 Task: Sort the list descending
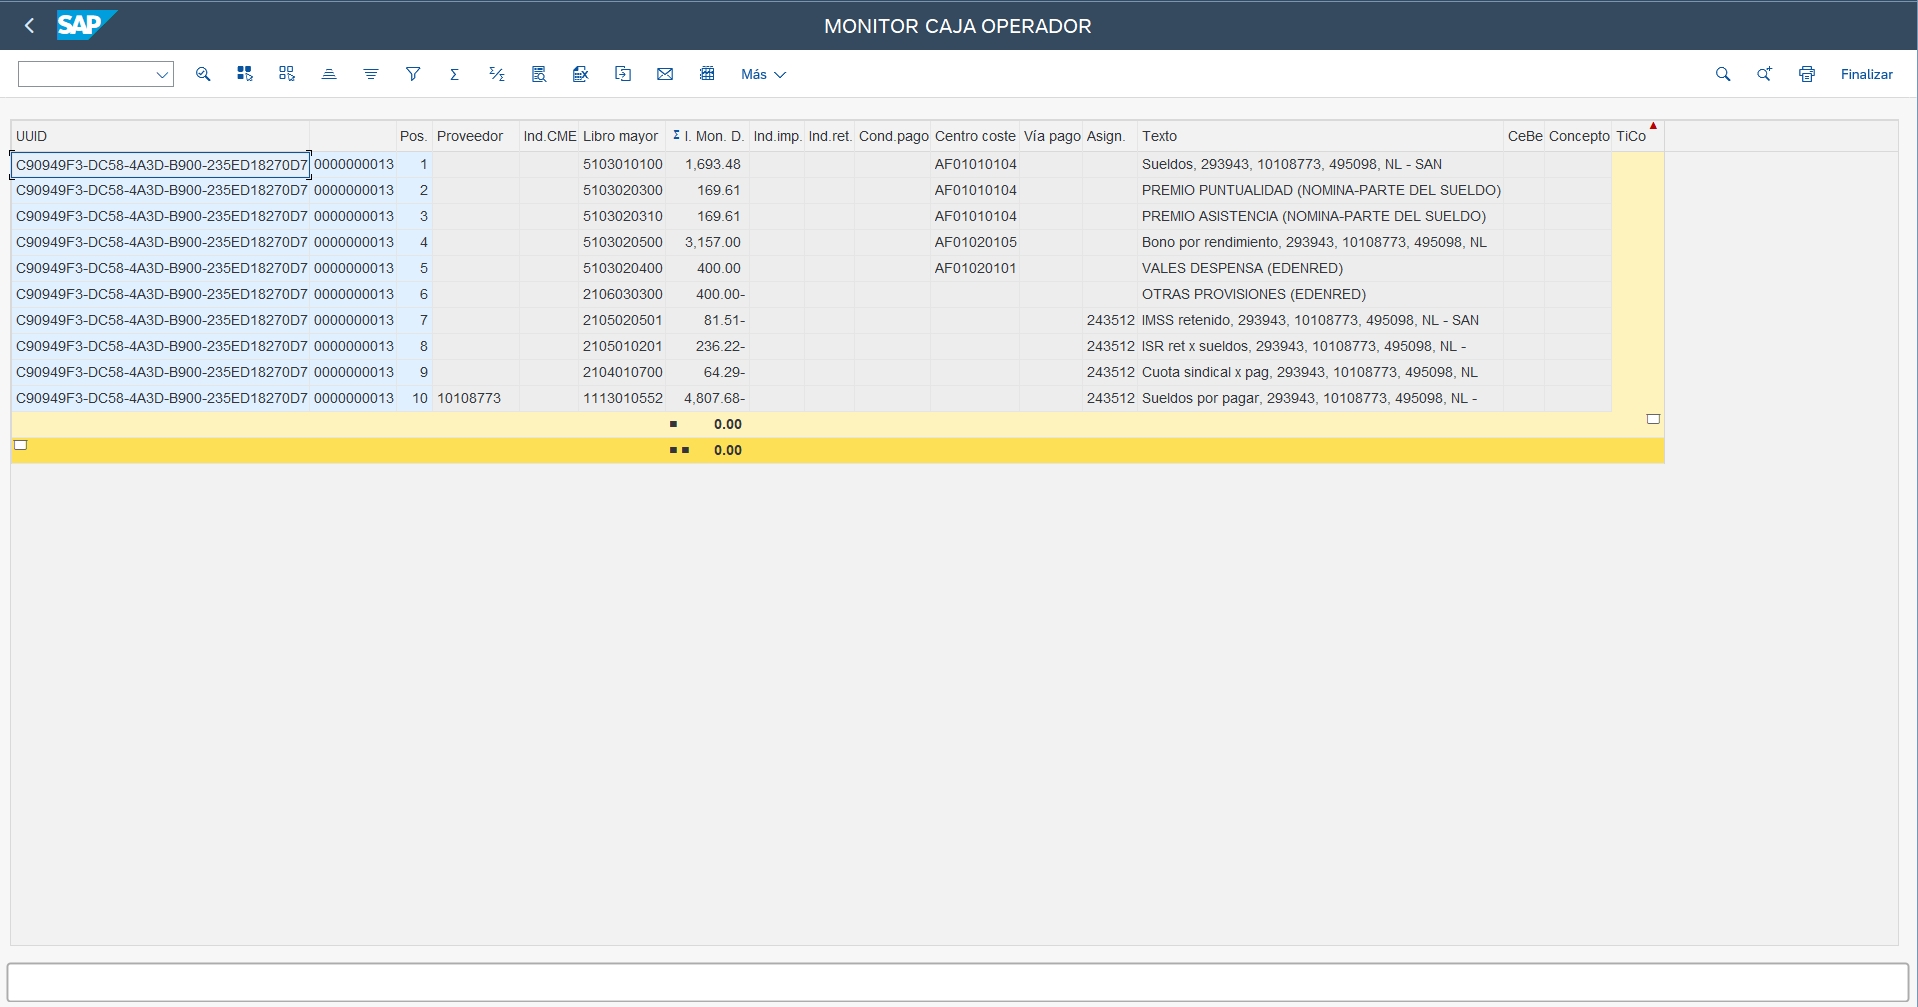tap(371, 73)
